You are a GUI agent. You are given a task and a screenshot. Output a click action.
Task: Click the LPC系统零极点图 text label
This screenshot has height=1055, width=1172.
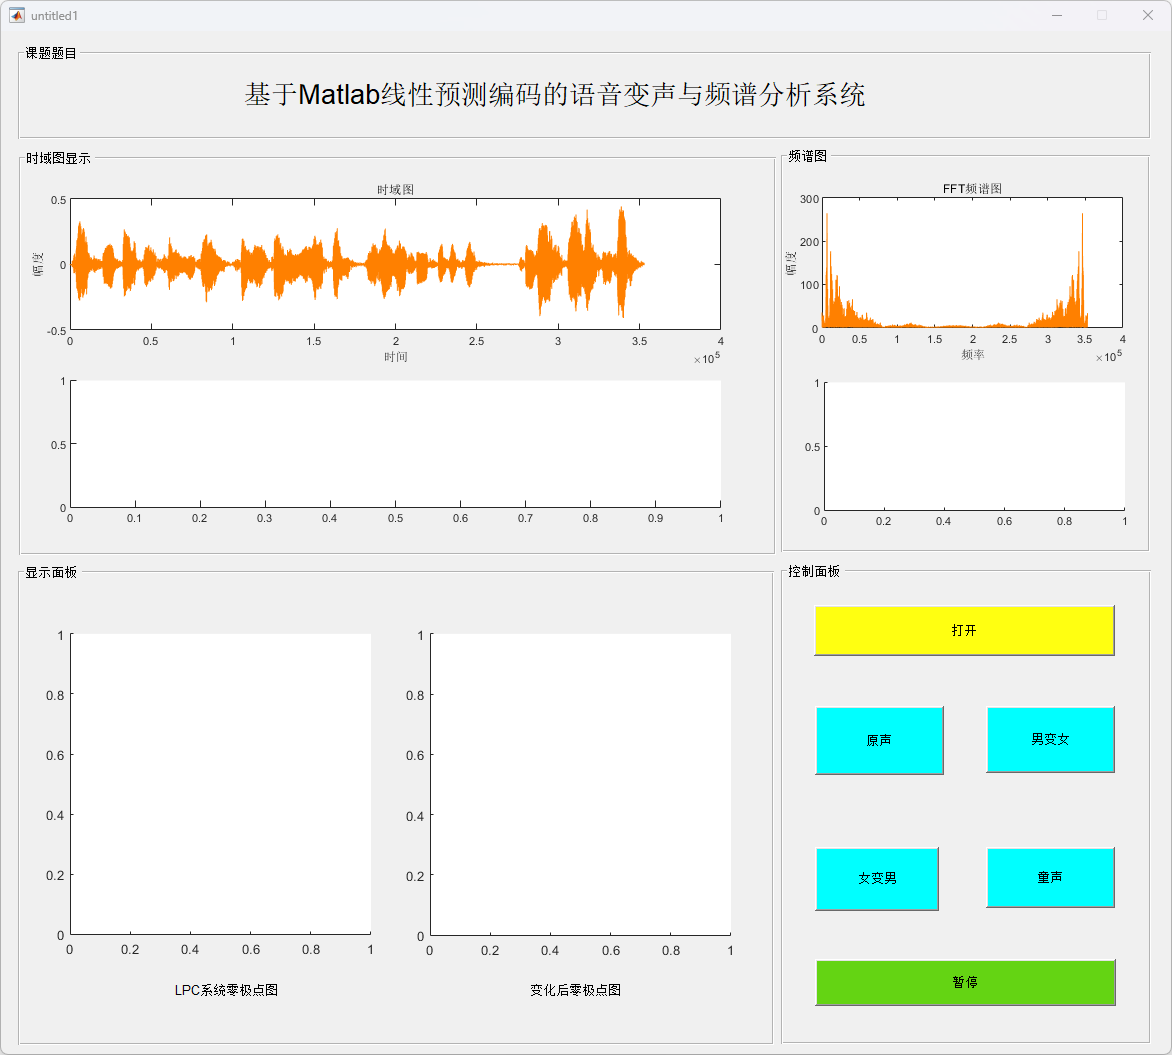click(x=226, y=990)
